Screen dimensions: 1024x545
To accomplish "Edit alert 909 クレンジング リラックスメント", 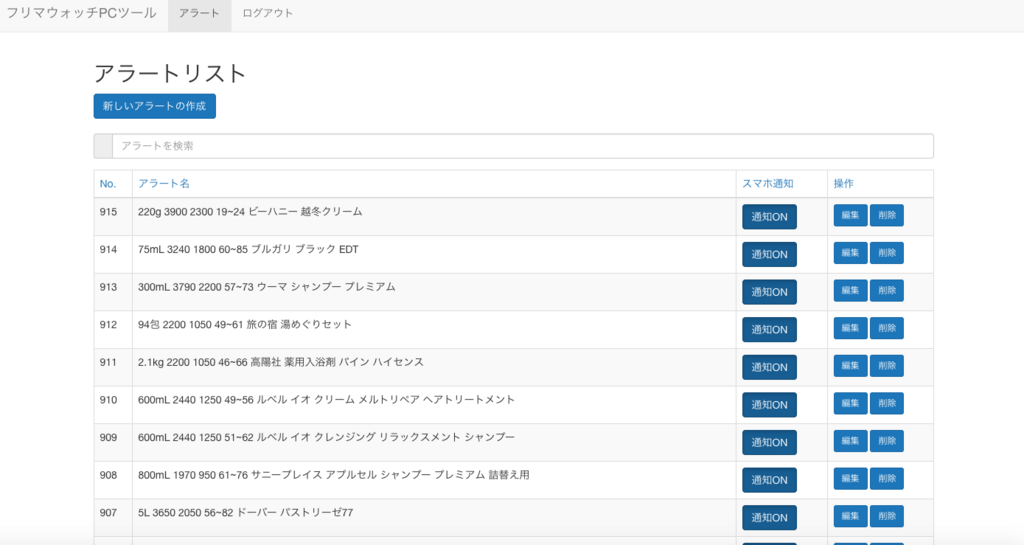I will coord(850,441).
